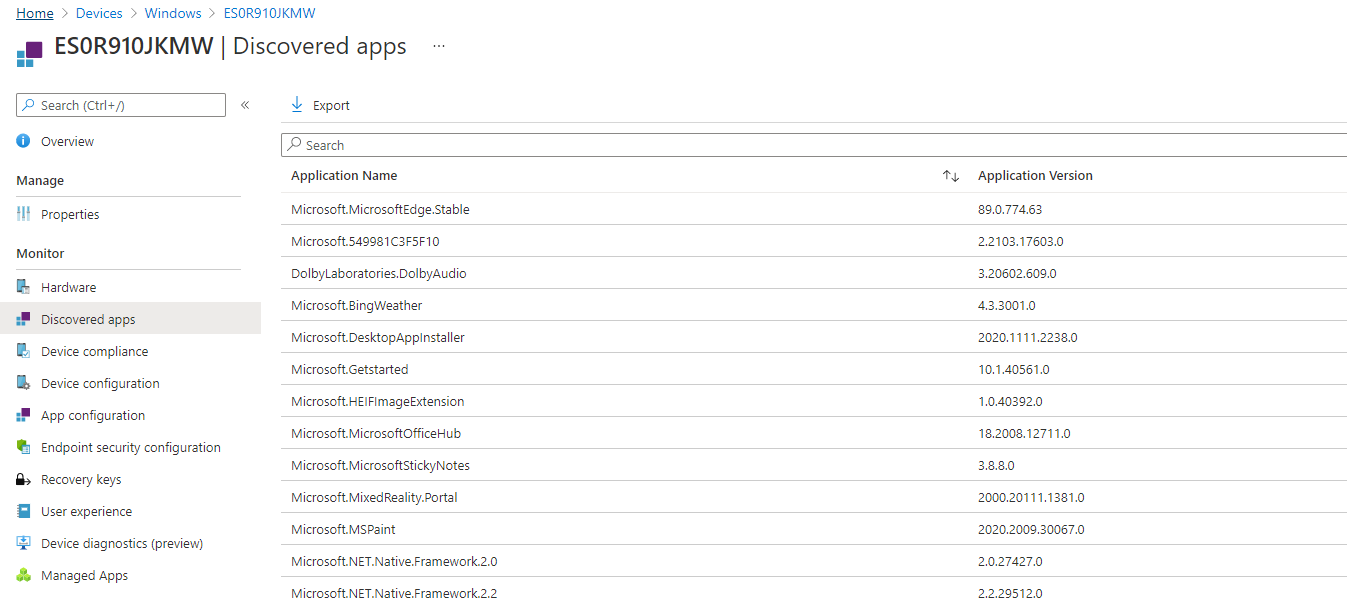The image size is (1347, 608).
Task: Select Microsoft.MicrosoftEdge.Stable row
Action: click(x=814, y=210)
